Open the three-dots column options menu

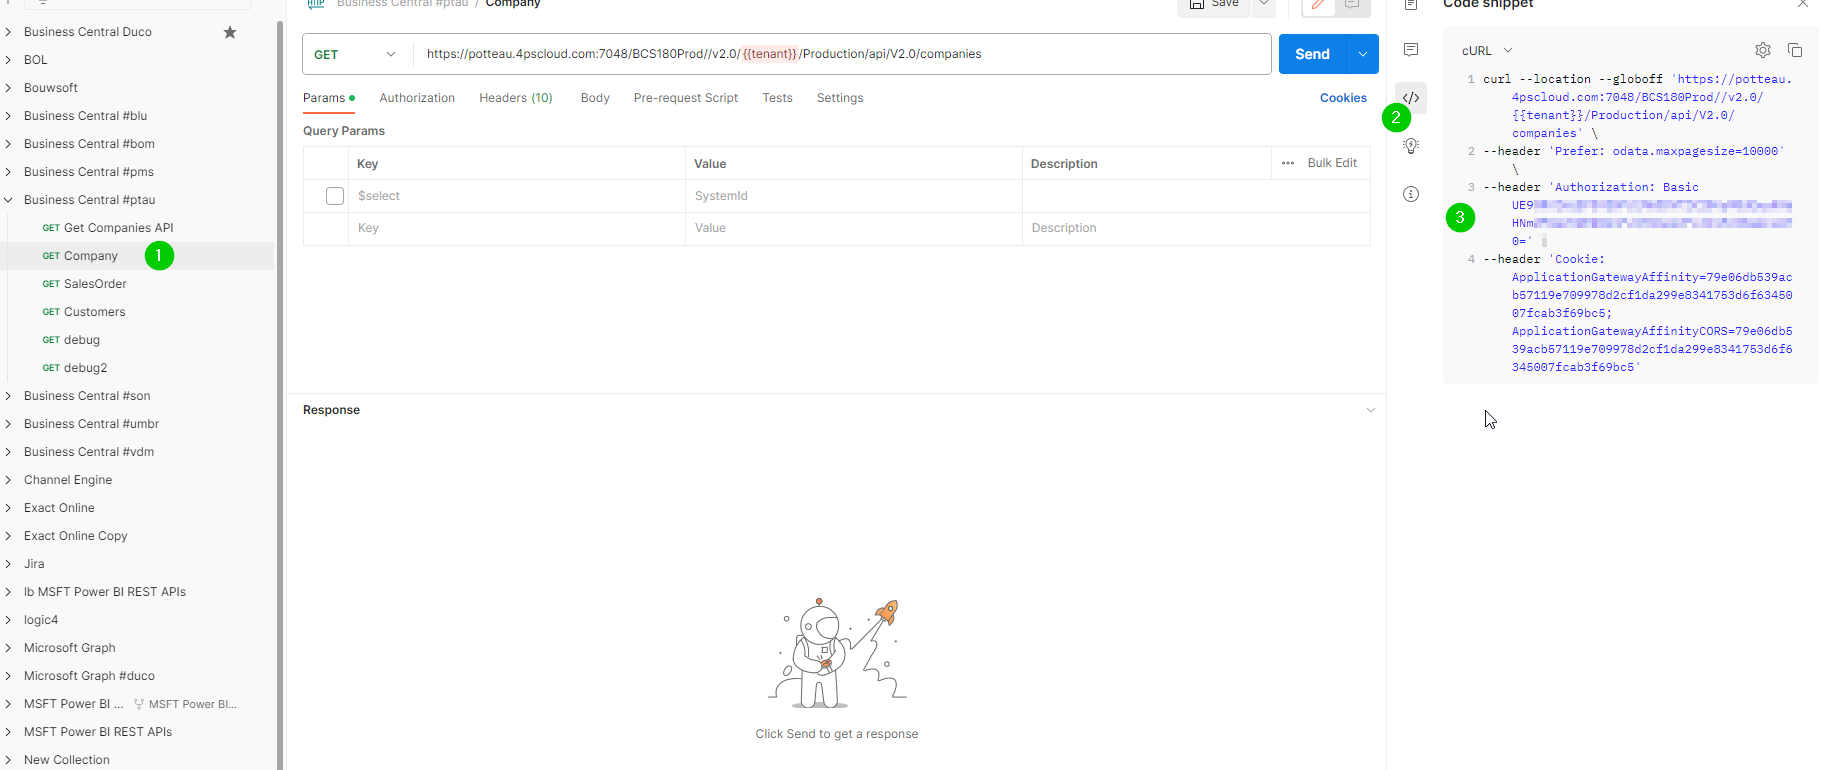(1288, 163)
